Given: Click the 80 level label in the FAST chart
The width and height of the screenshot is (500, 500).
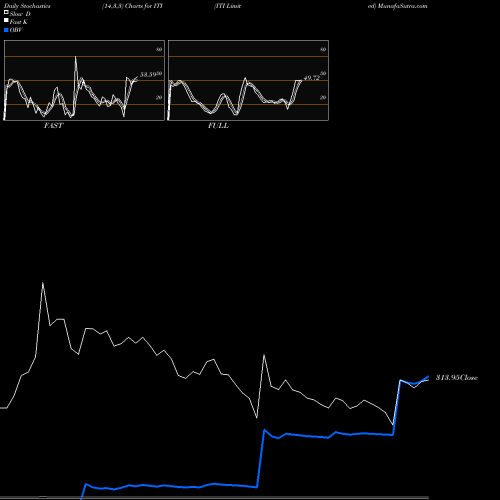Looking at the screenshot, I should click(159, 49).
